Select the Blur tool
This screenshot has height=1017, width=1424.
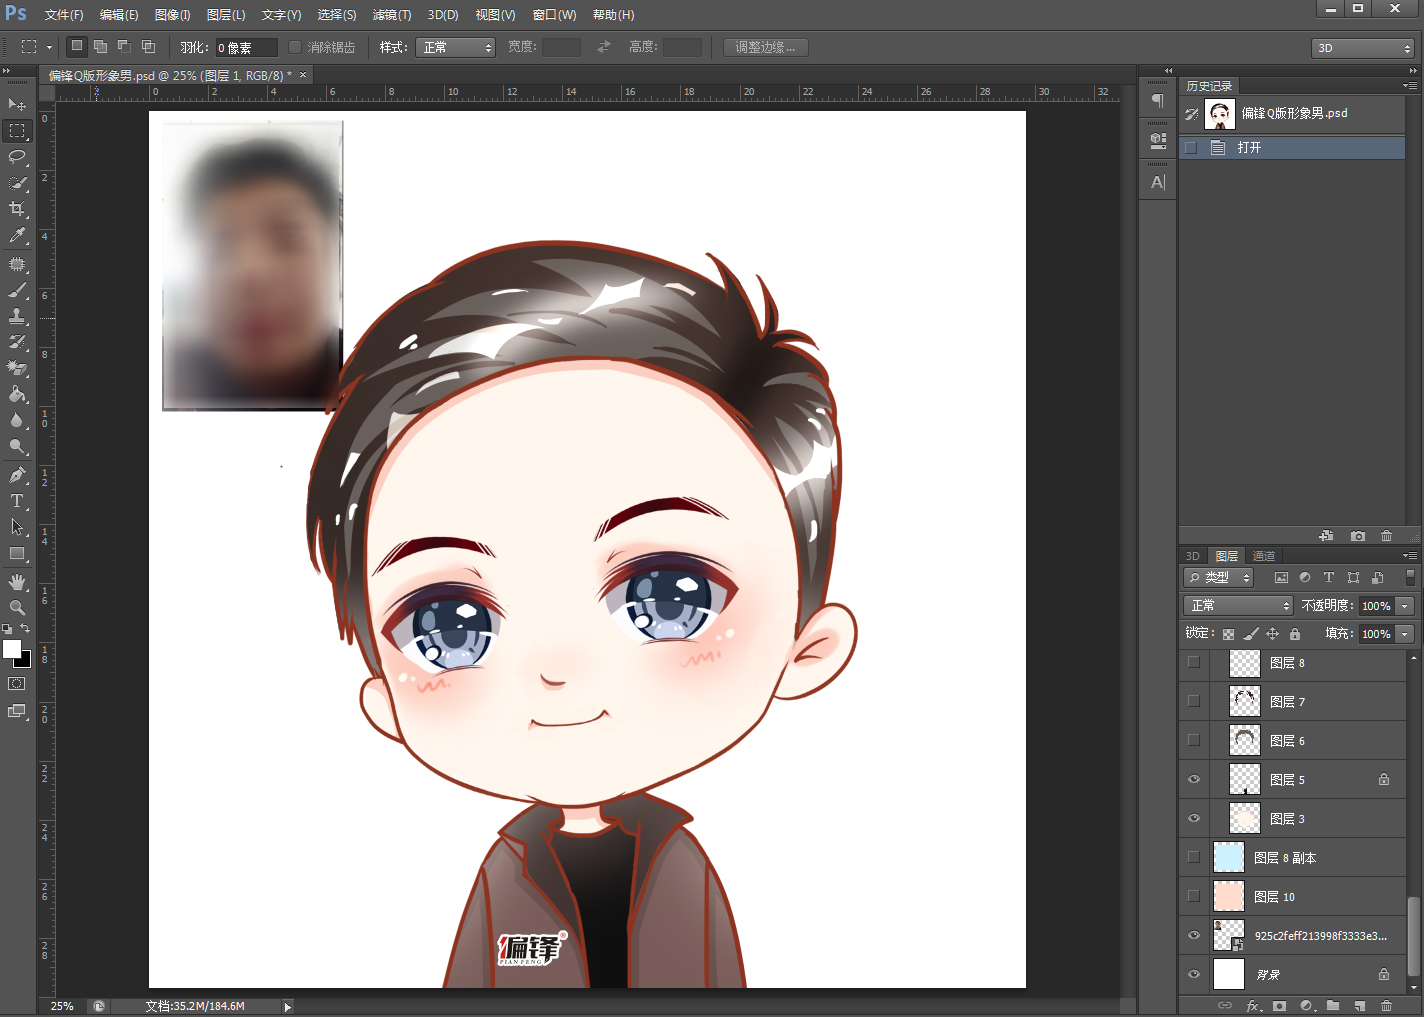pyautogui.click(x=17, y=421)
